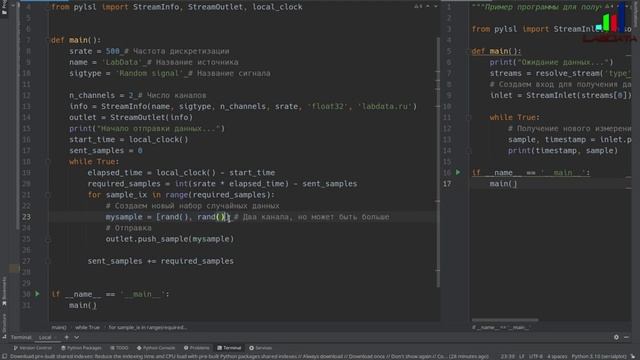Click left editor vertical scrollbar
This screenshot has width=640, height=360.
438,162
